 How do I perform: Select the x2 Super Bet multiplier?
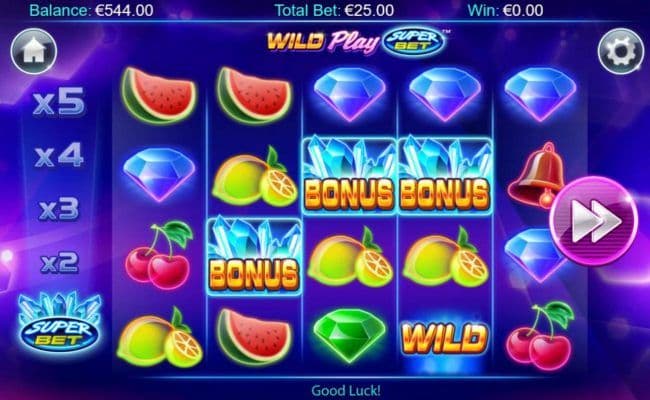click(59, 262)
